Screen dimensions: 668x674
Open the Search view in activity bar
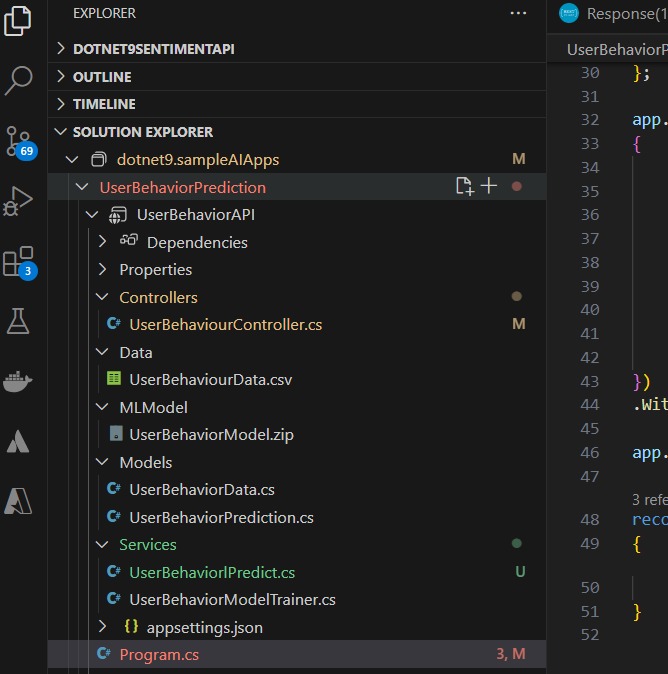(x=18, y=80)
